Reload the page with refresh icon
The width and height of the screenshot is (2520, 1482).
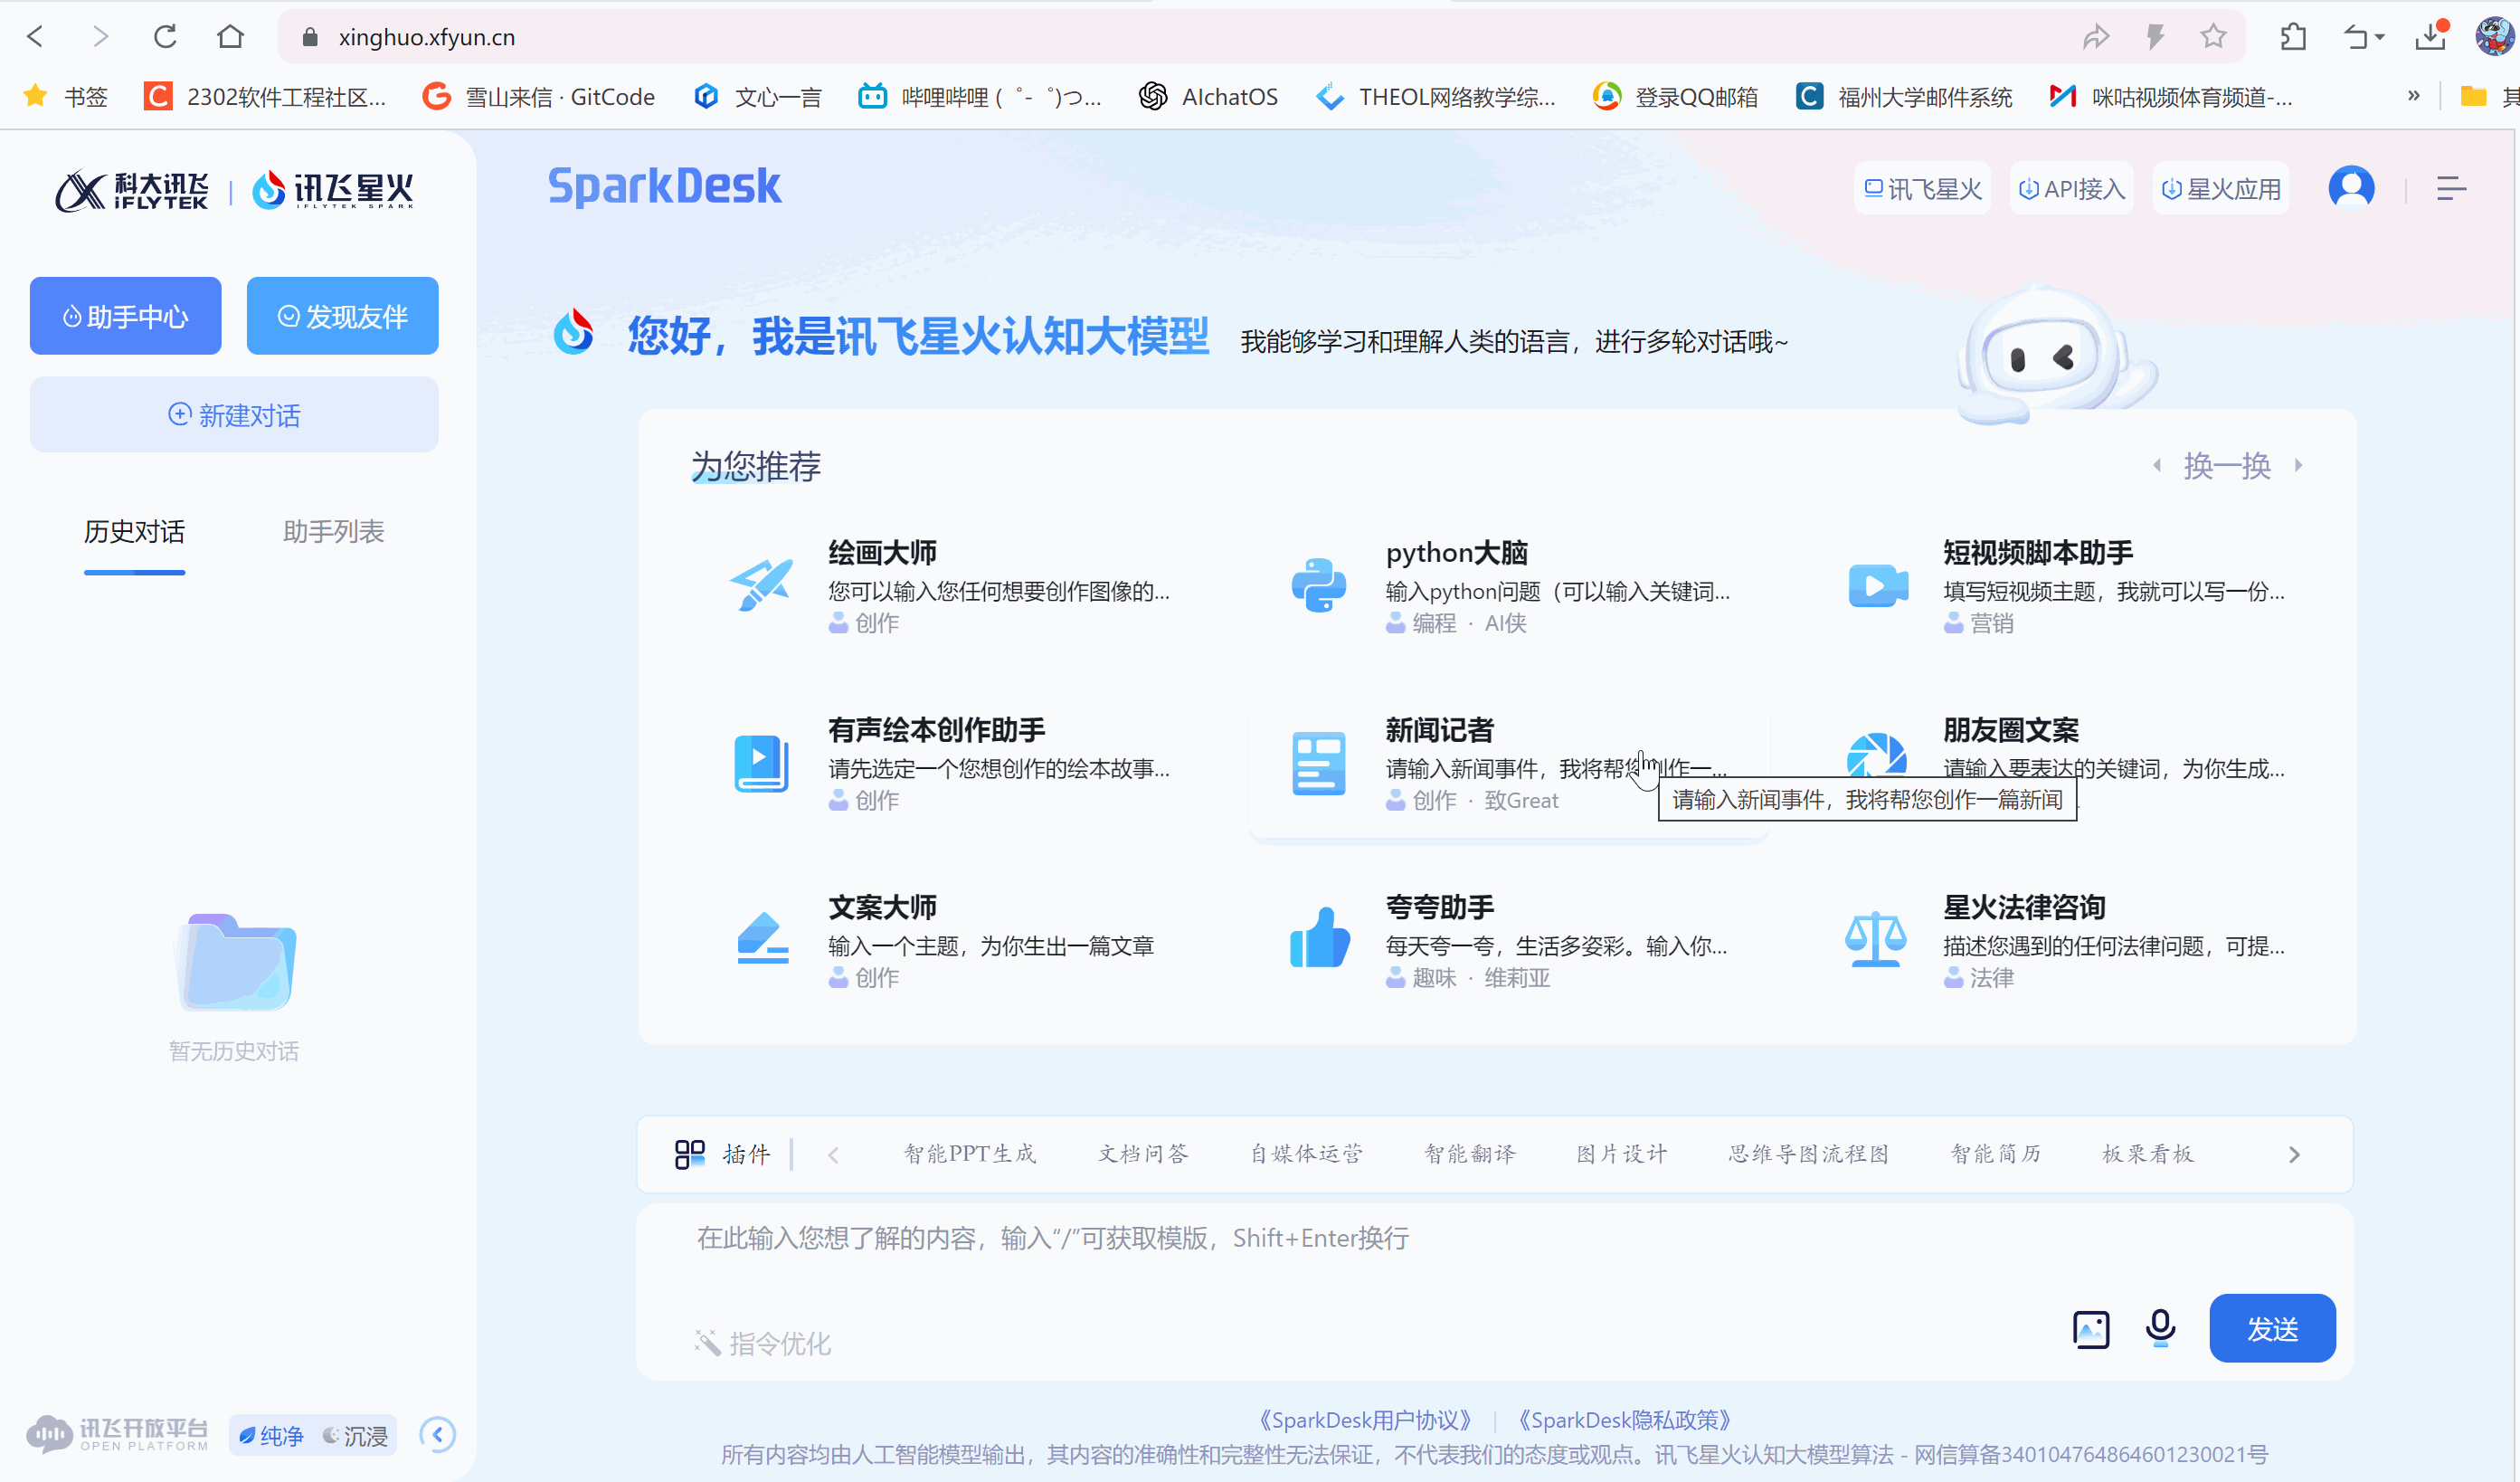pos(165,37)
